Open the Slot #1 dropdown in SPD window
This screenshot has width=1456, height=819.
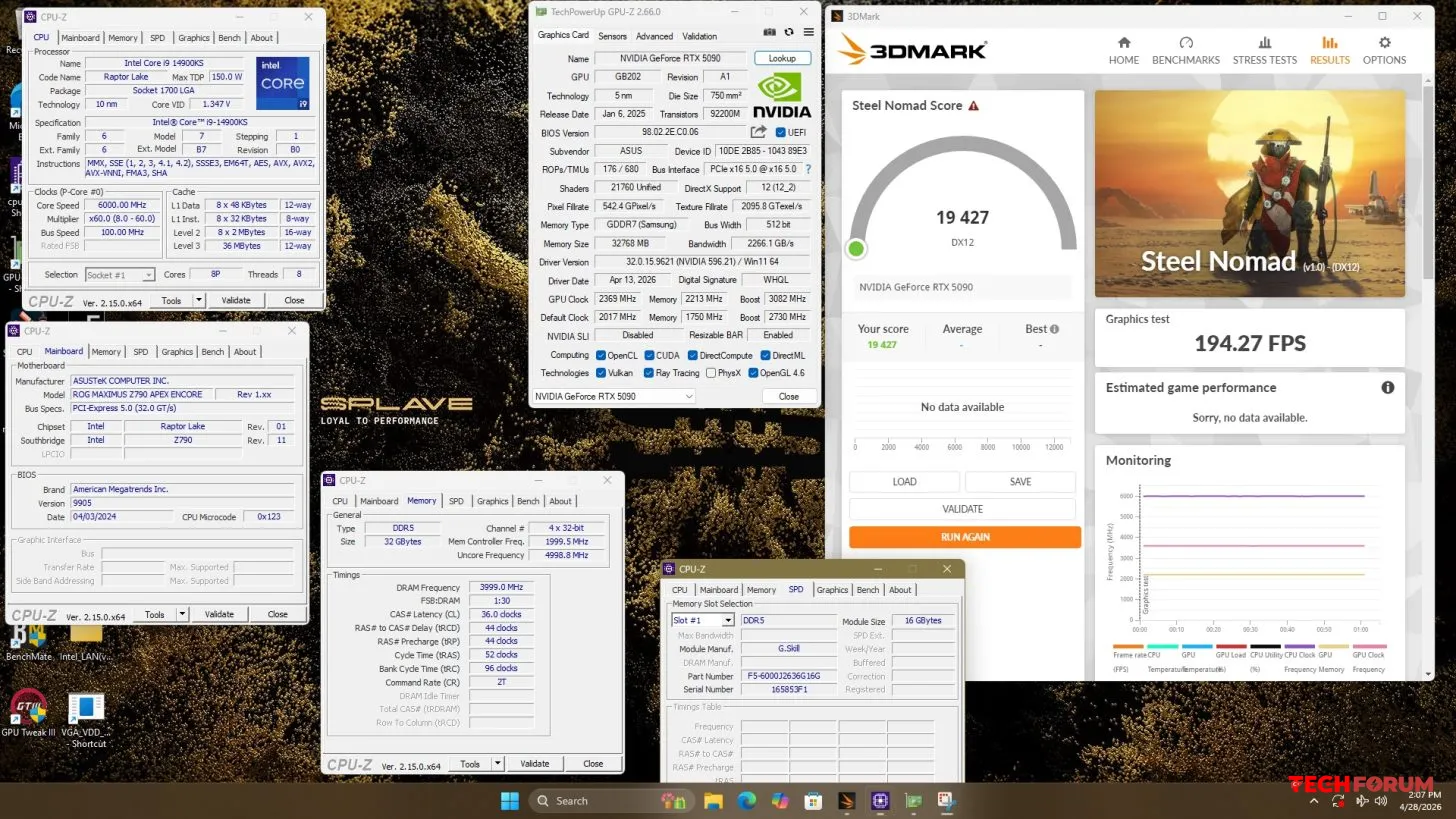tap(702, 620)
